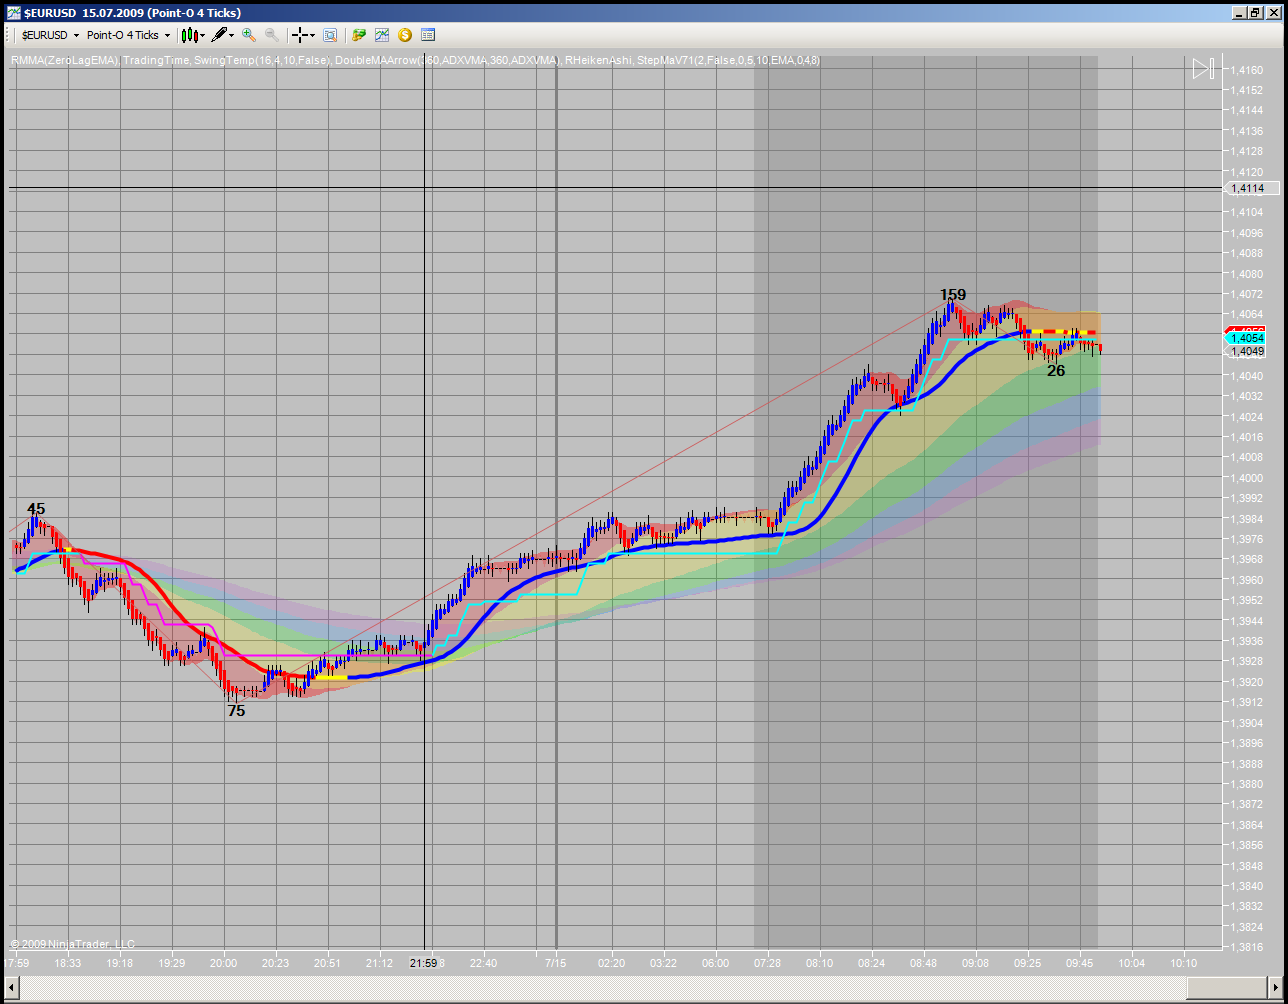Click the swing label 45

point(36,508)
